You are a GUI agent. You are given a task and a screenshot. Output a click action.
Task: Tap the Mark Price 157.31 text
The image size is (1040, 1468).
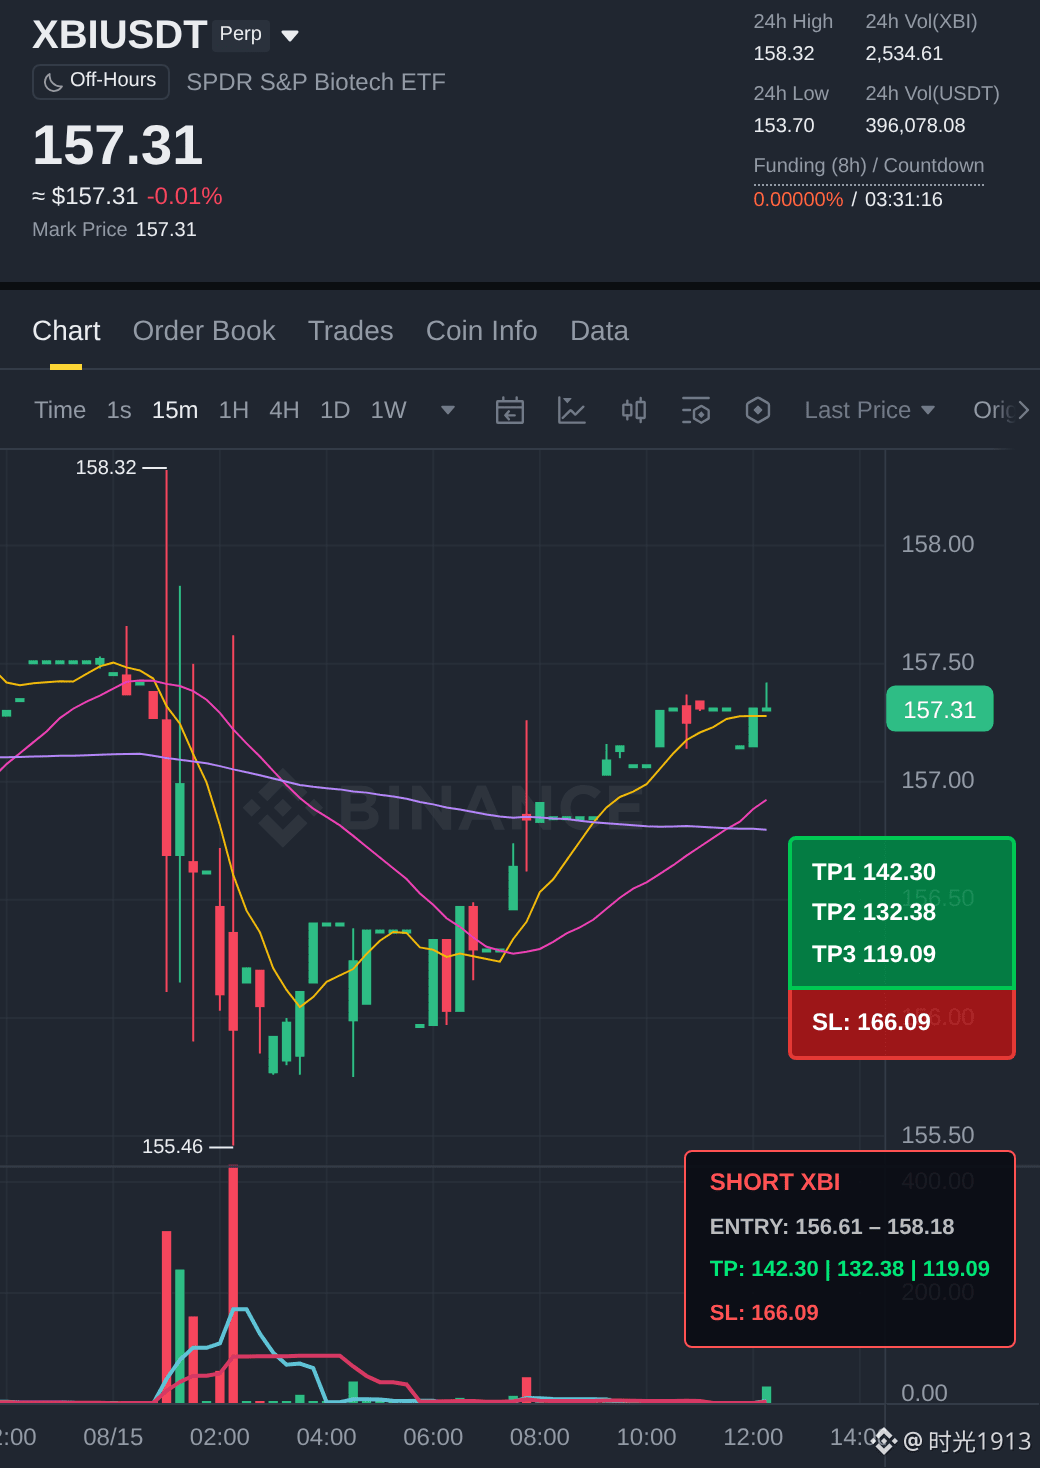114,229
